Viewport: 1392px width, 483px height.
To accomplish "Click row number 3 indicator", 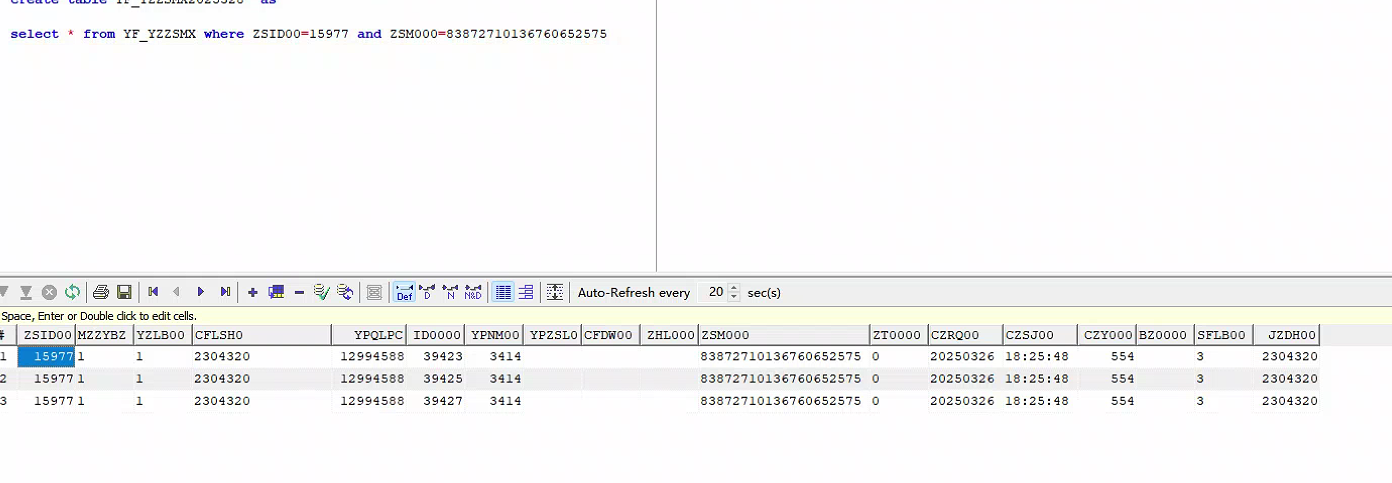I will pos(5,401).
